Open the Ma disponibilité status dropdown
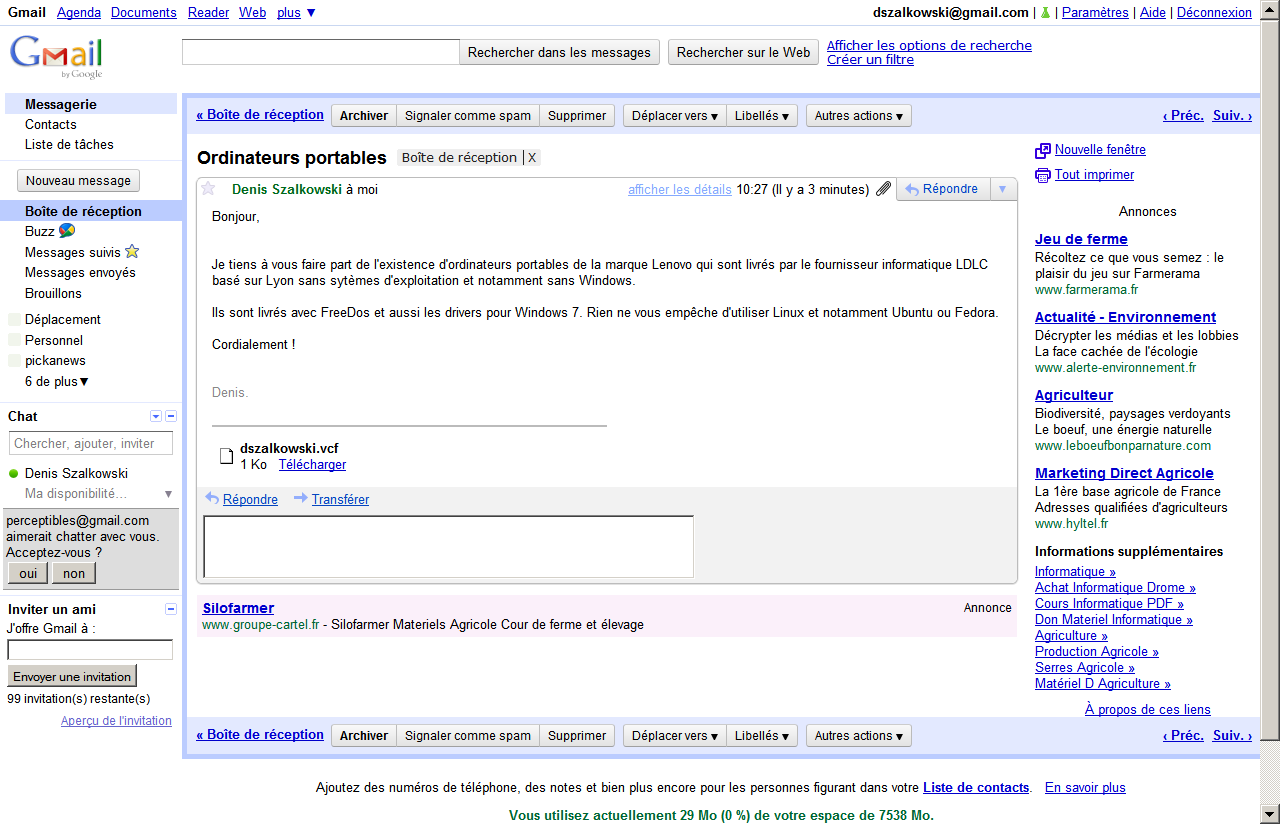This screenshot has height=824, width=1280. click(168, 494)
